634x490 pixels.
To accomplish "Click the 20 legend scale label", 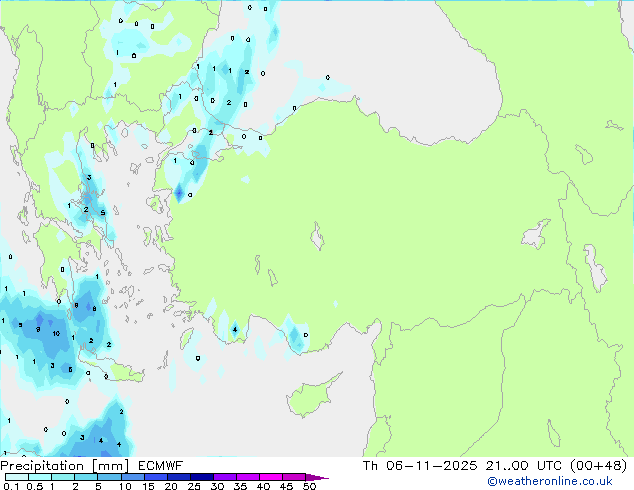I will coord(171,486).
